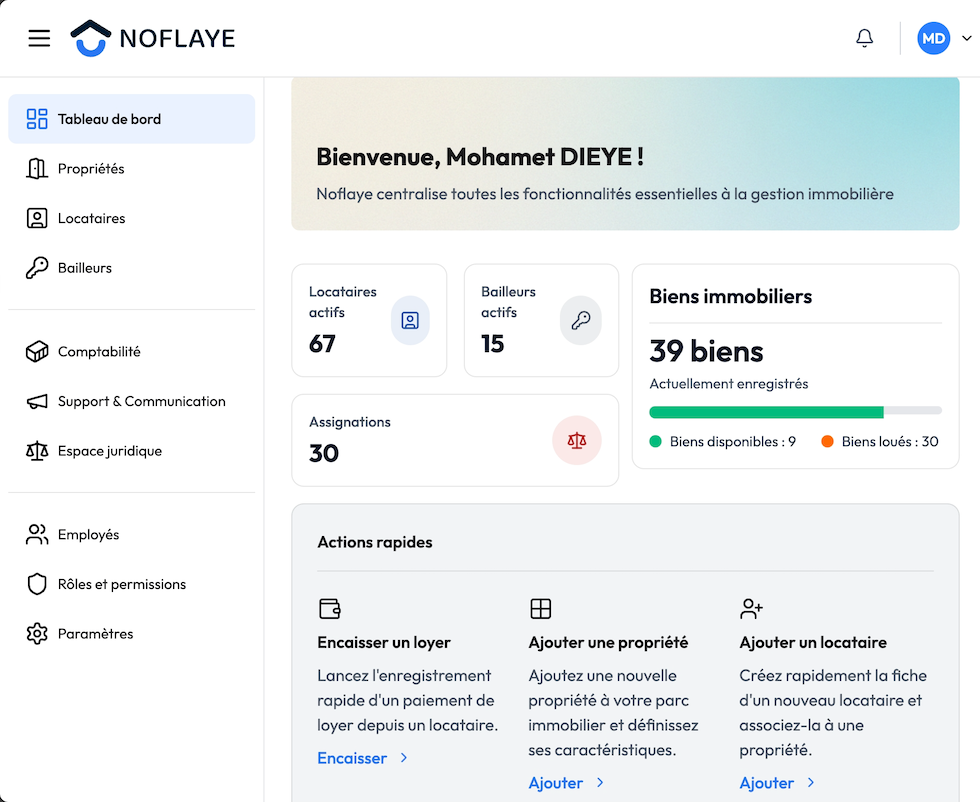Open the Tableau de bord menu item

[132, 119]
